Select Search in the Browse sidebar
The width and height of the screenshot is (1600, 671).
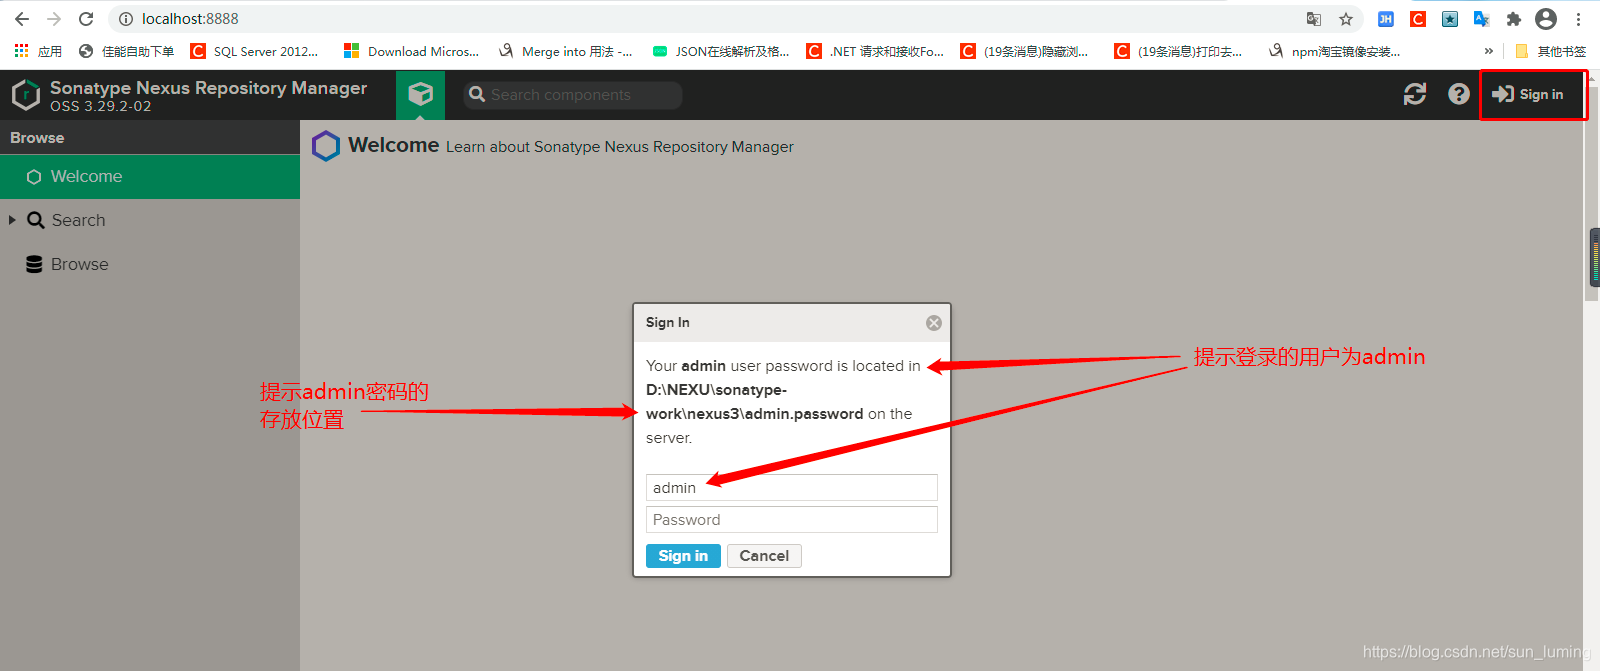78,220
